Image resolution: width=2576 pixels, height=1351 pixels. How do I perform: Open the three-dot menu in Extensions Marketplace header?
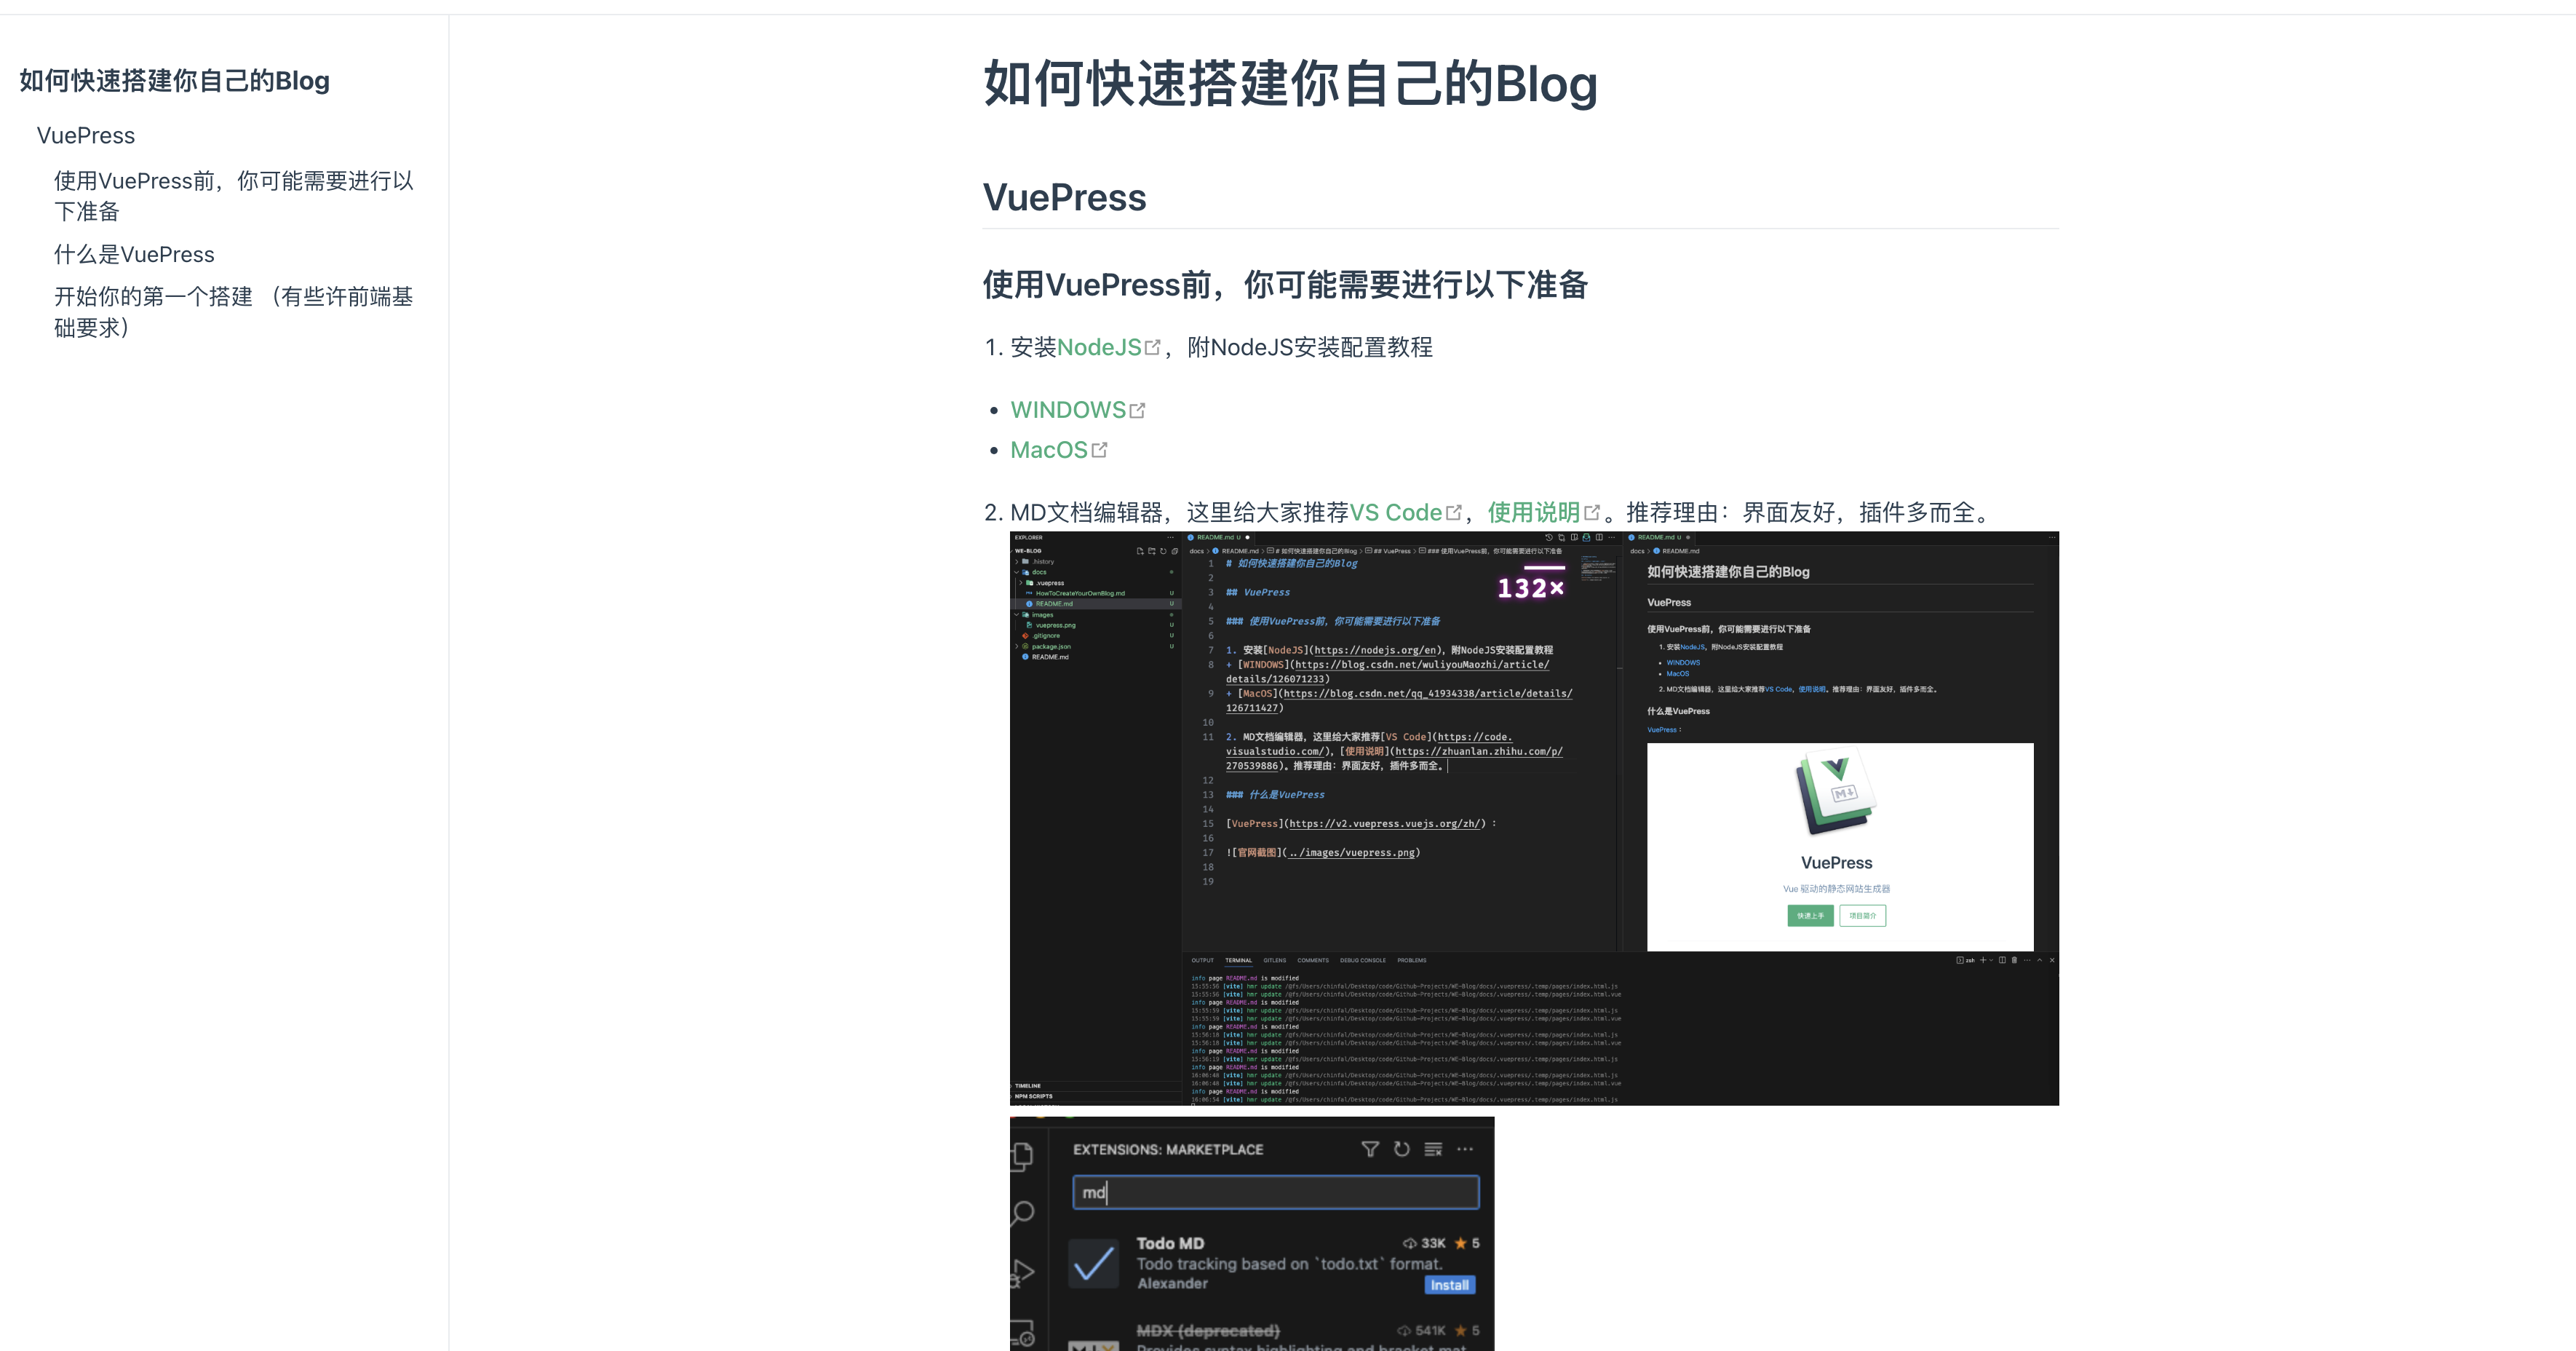[x=1465, y=1149]
